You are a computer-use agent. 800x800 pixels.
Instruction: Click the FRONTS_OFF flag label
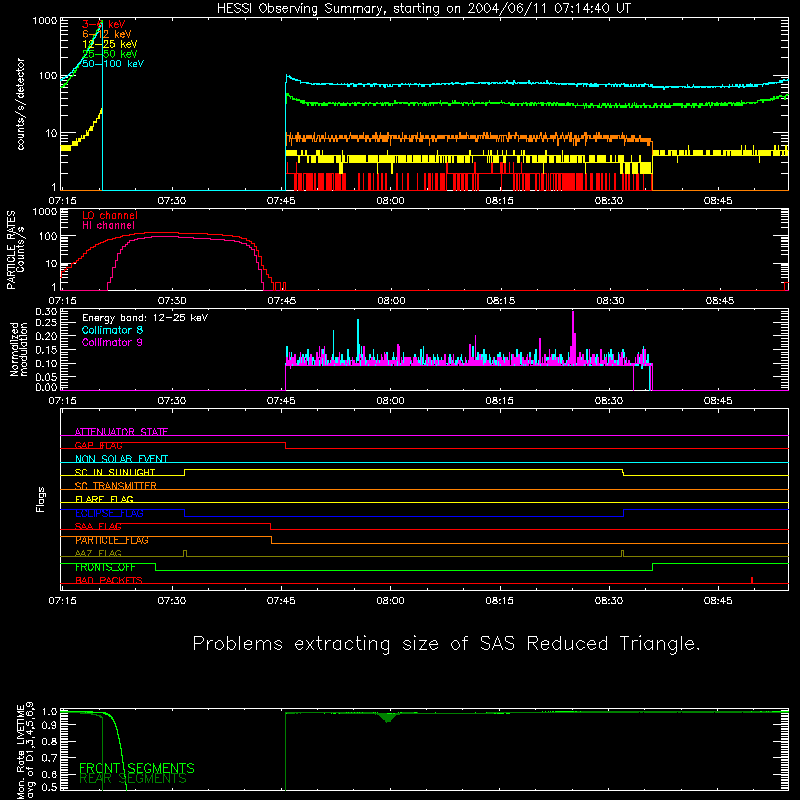[105, 567]
